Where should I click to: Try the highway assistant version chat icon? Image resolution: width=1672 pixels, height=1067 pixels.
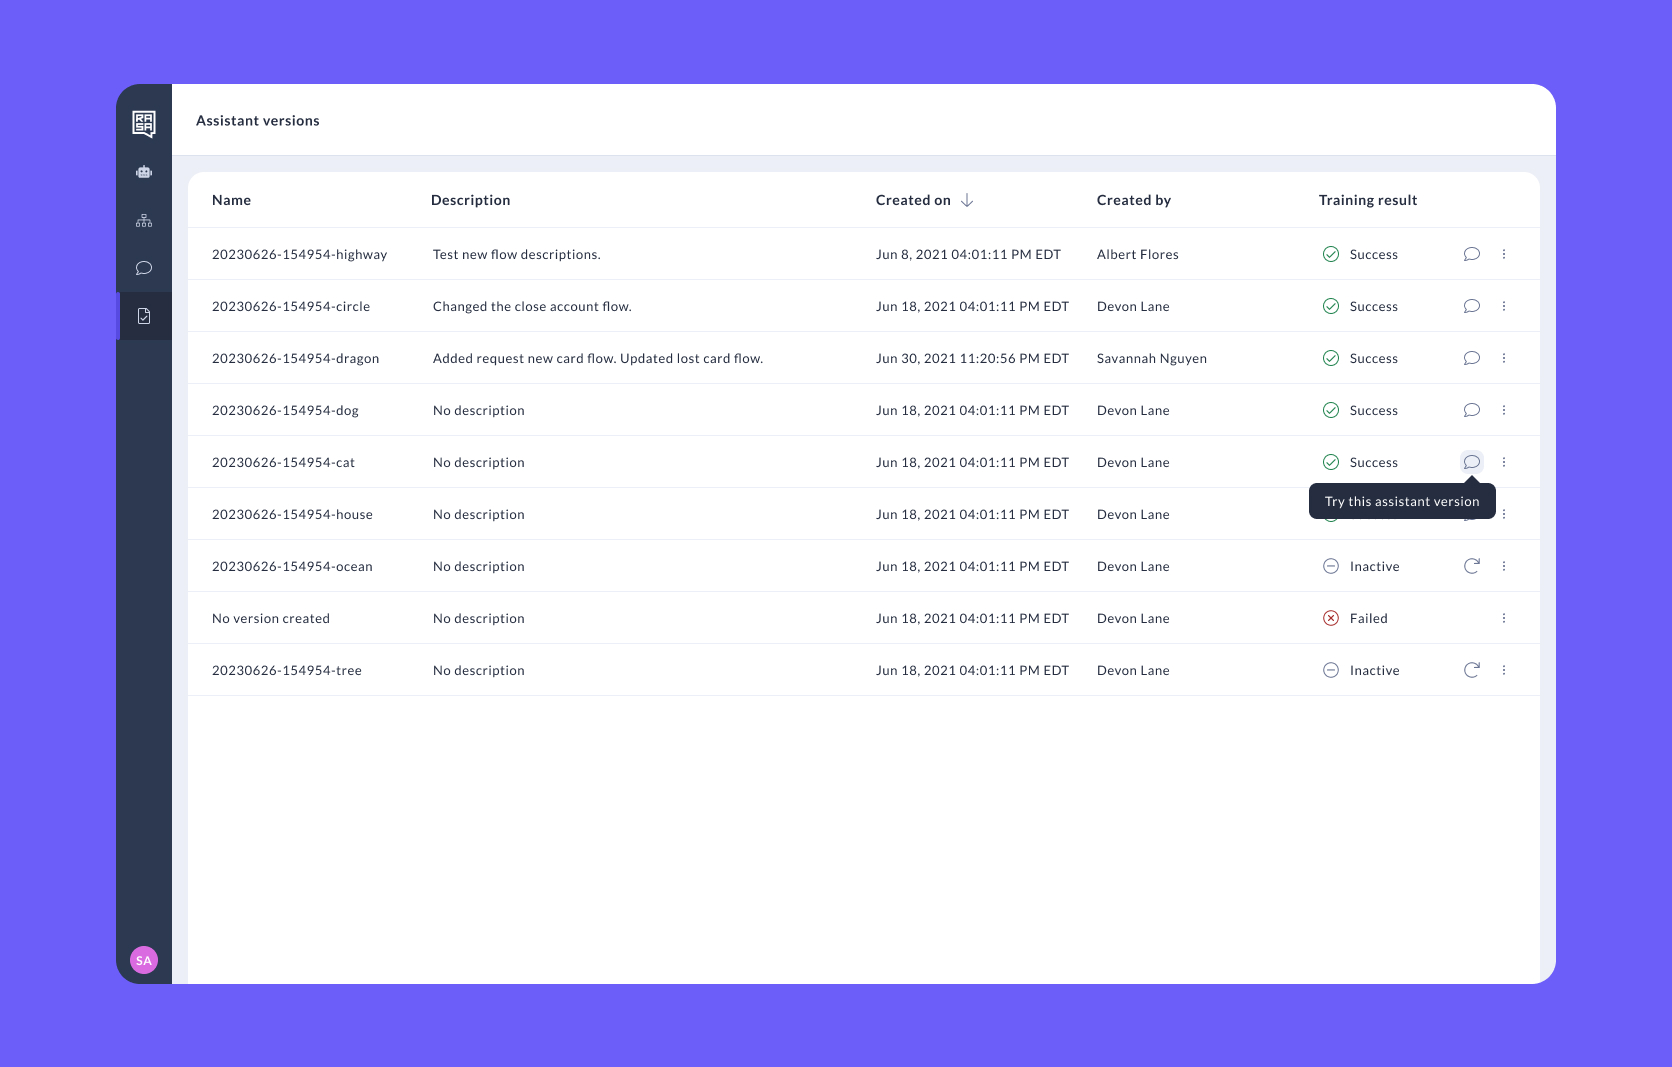point(1471,254)
